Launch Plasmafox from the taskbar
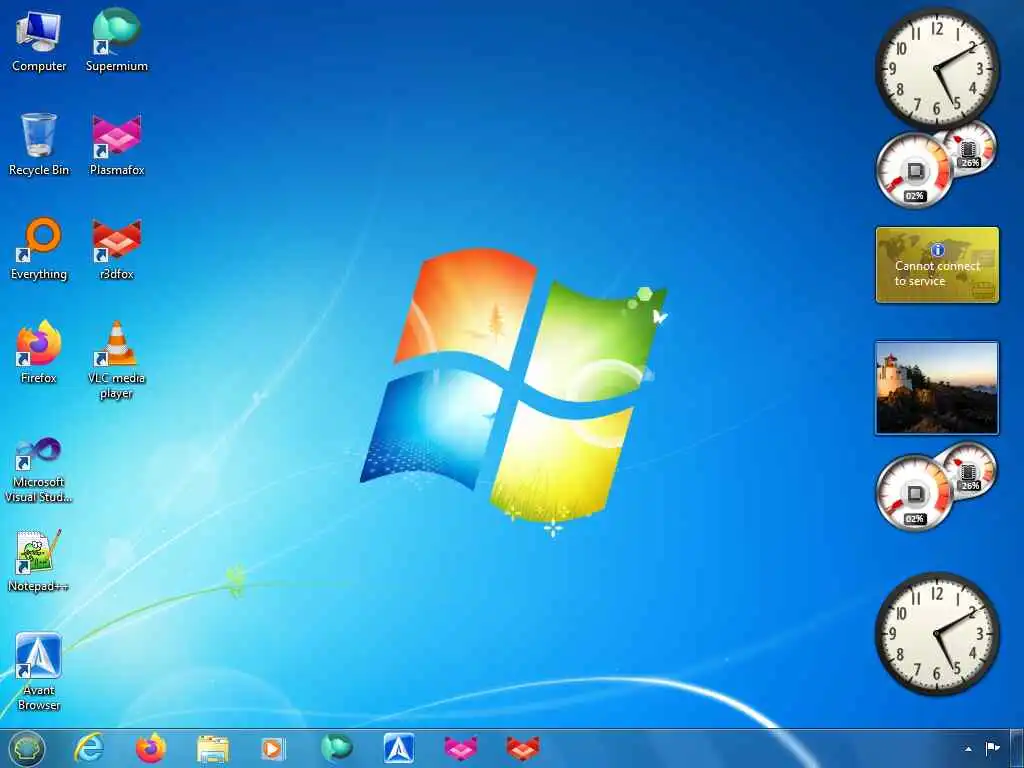Viewport: 1024px width, 768px height. [x=460, y=748]
